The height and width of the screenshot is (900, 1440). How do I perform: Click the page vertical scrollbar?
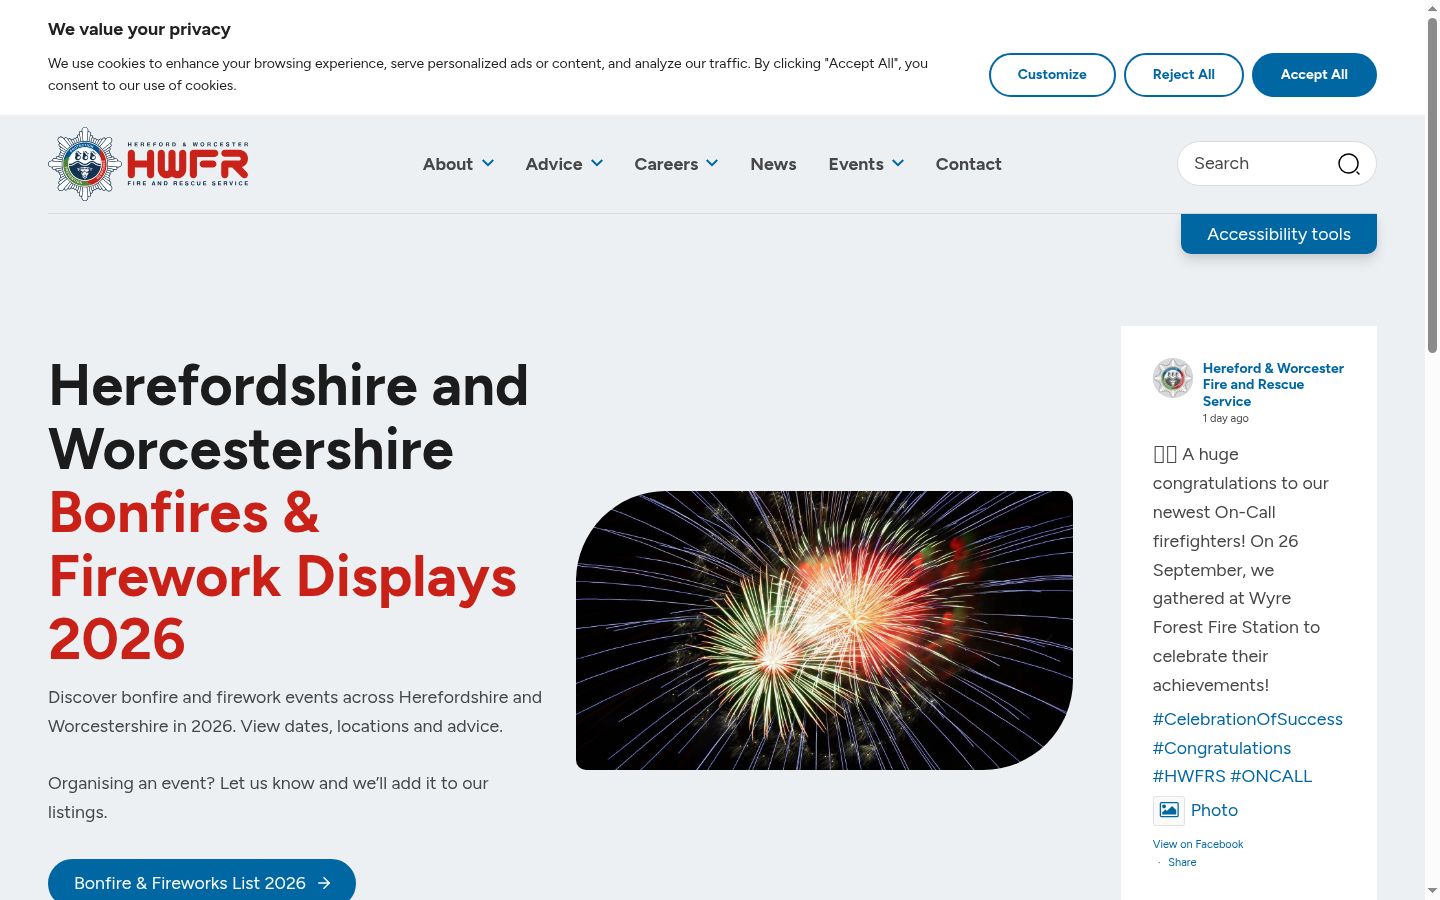(1432, 450)
